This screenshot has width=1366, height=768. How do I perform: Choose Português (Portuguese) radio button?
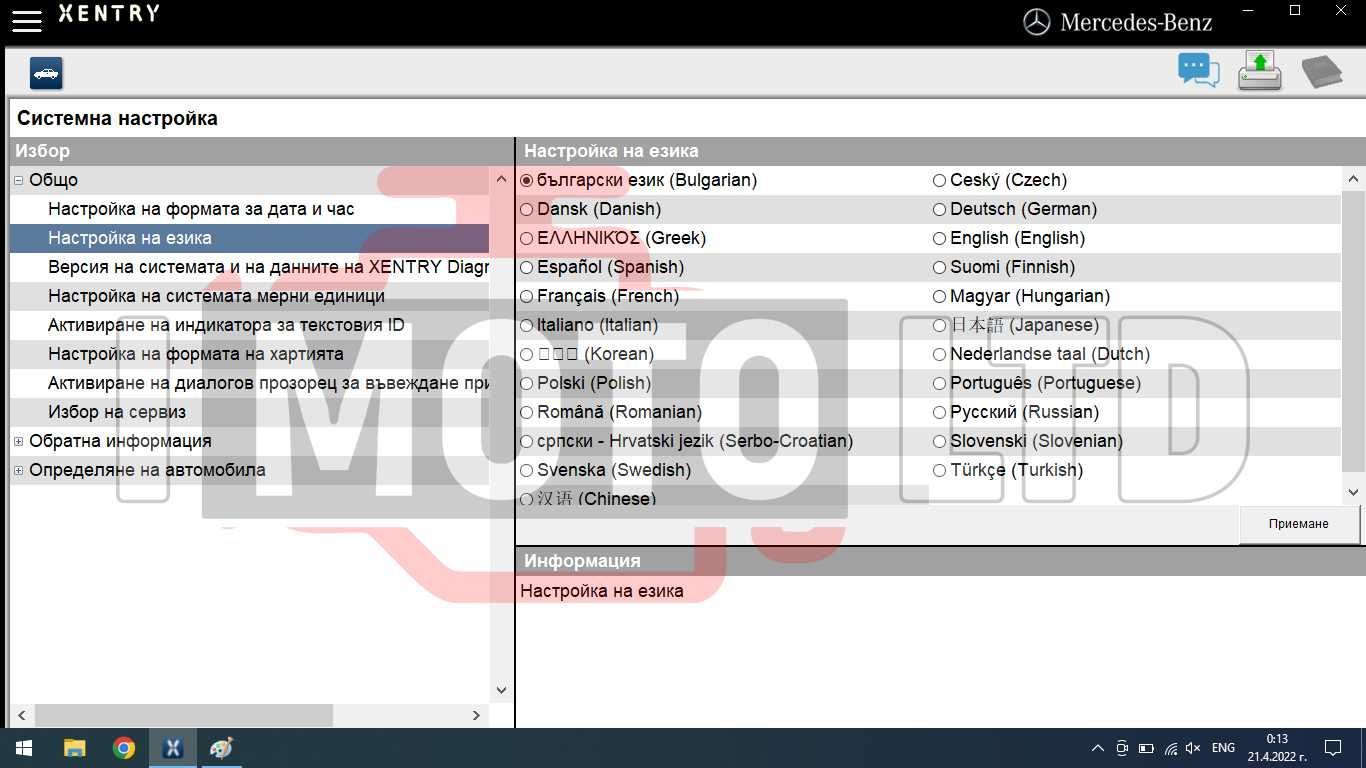(939, 384)
